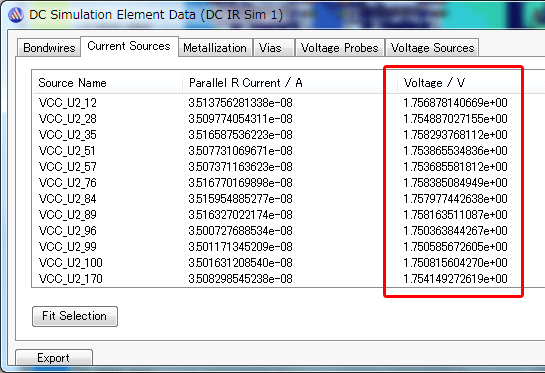The height and width of the screenshot is (373, 545).
Task: Click current value 3.509774054311e-08
Action: click(x=241, y=119)
